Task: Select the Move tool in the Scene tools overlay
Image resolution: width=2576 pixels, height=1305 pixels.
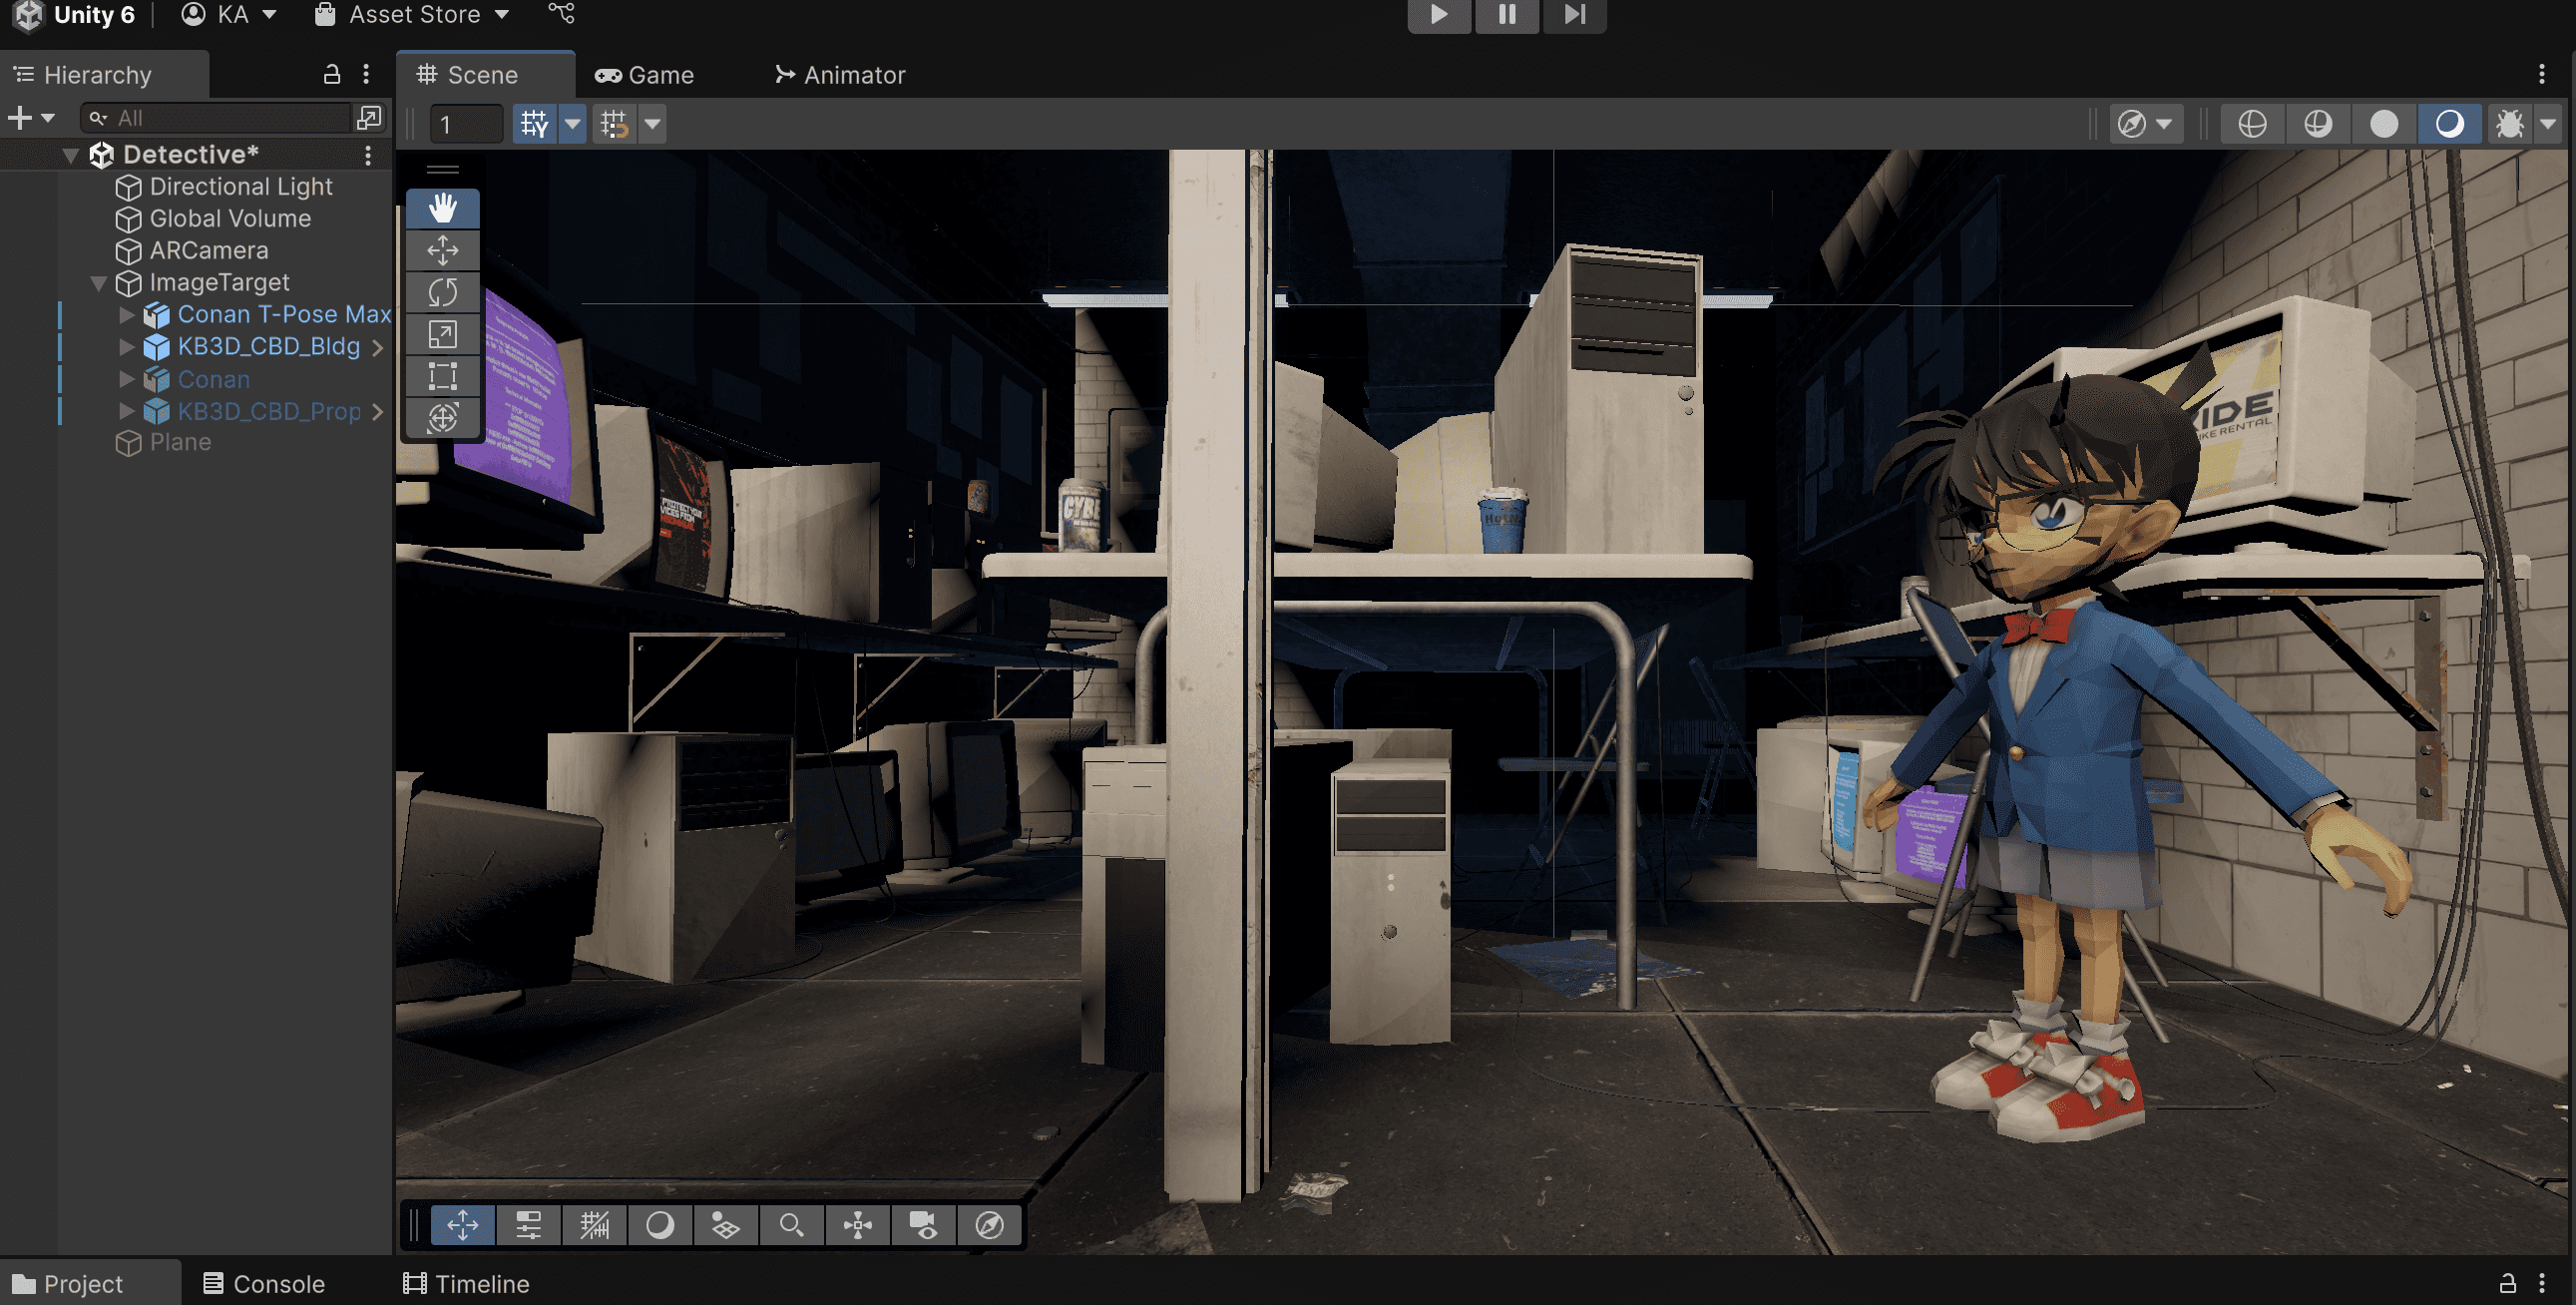Action: tap(442, 250)
